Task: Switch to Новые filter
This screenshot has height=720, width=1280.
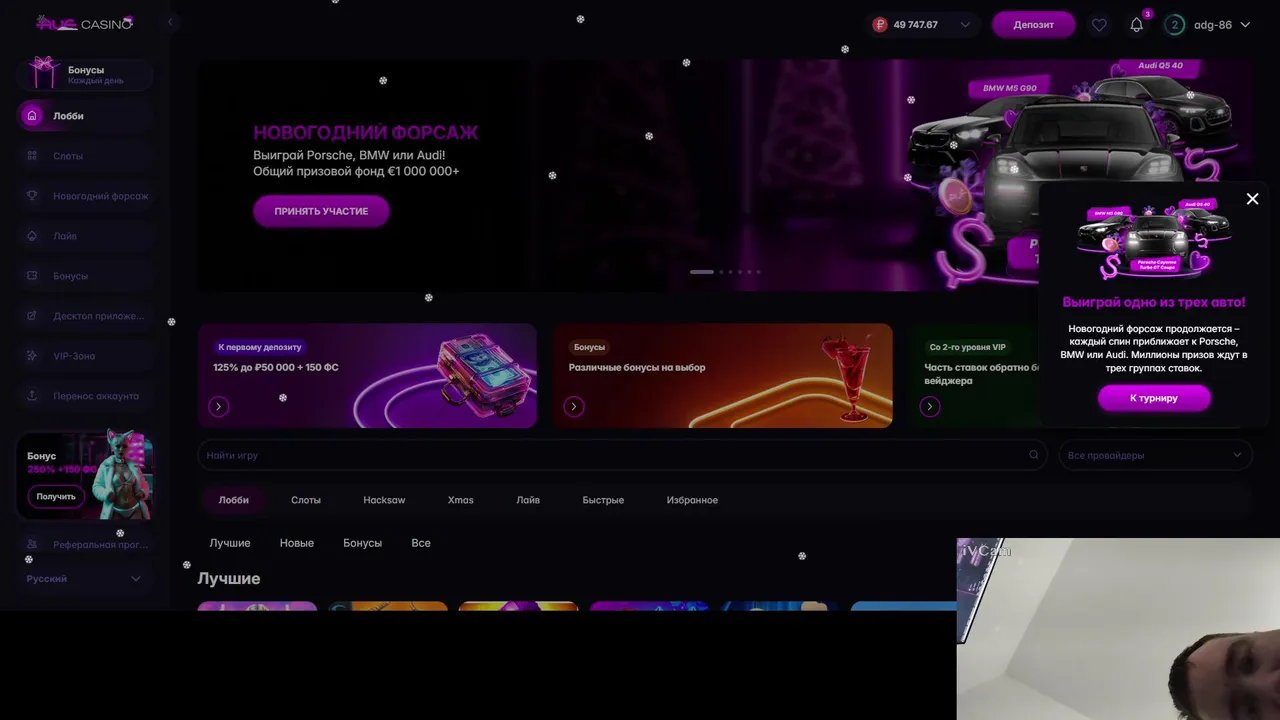Action: (297, 543)
